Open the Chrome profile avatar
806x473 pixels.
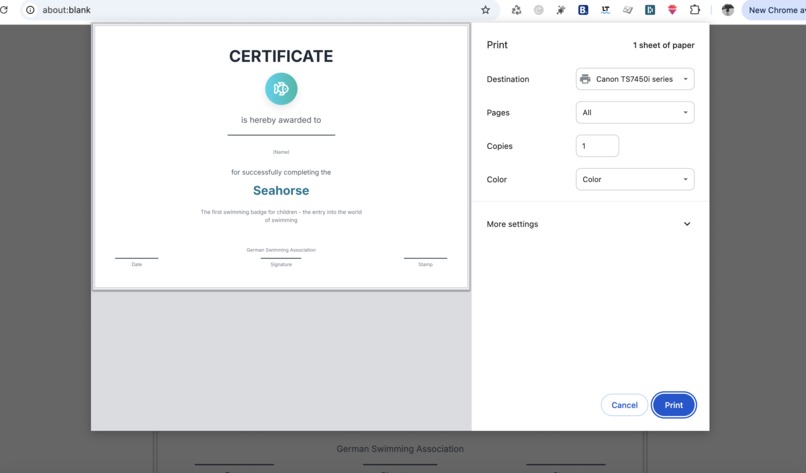[x=727, y=10]
